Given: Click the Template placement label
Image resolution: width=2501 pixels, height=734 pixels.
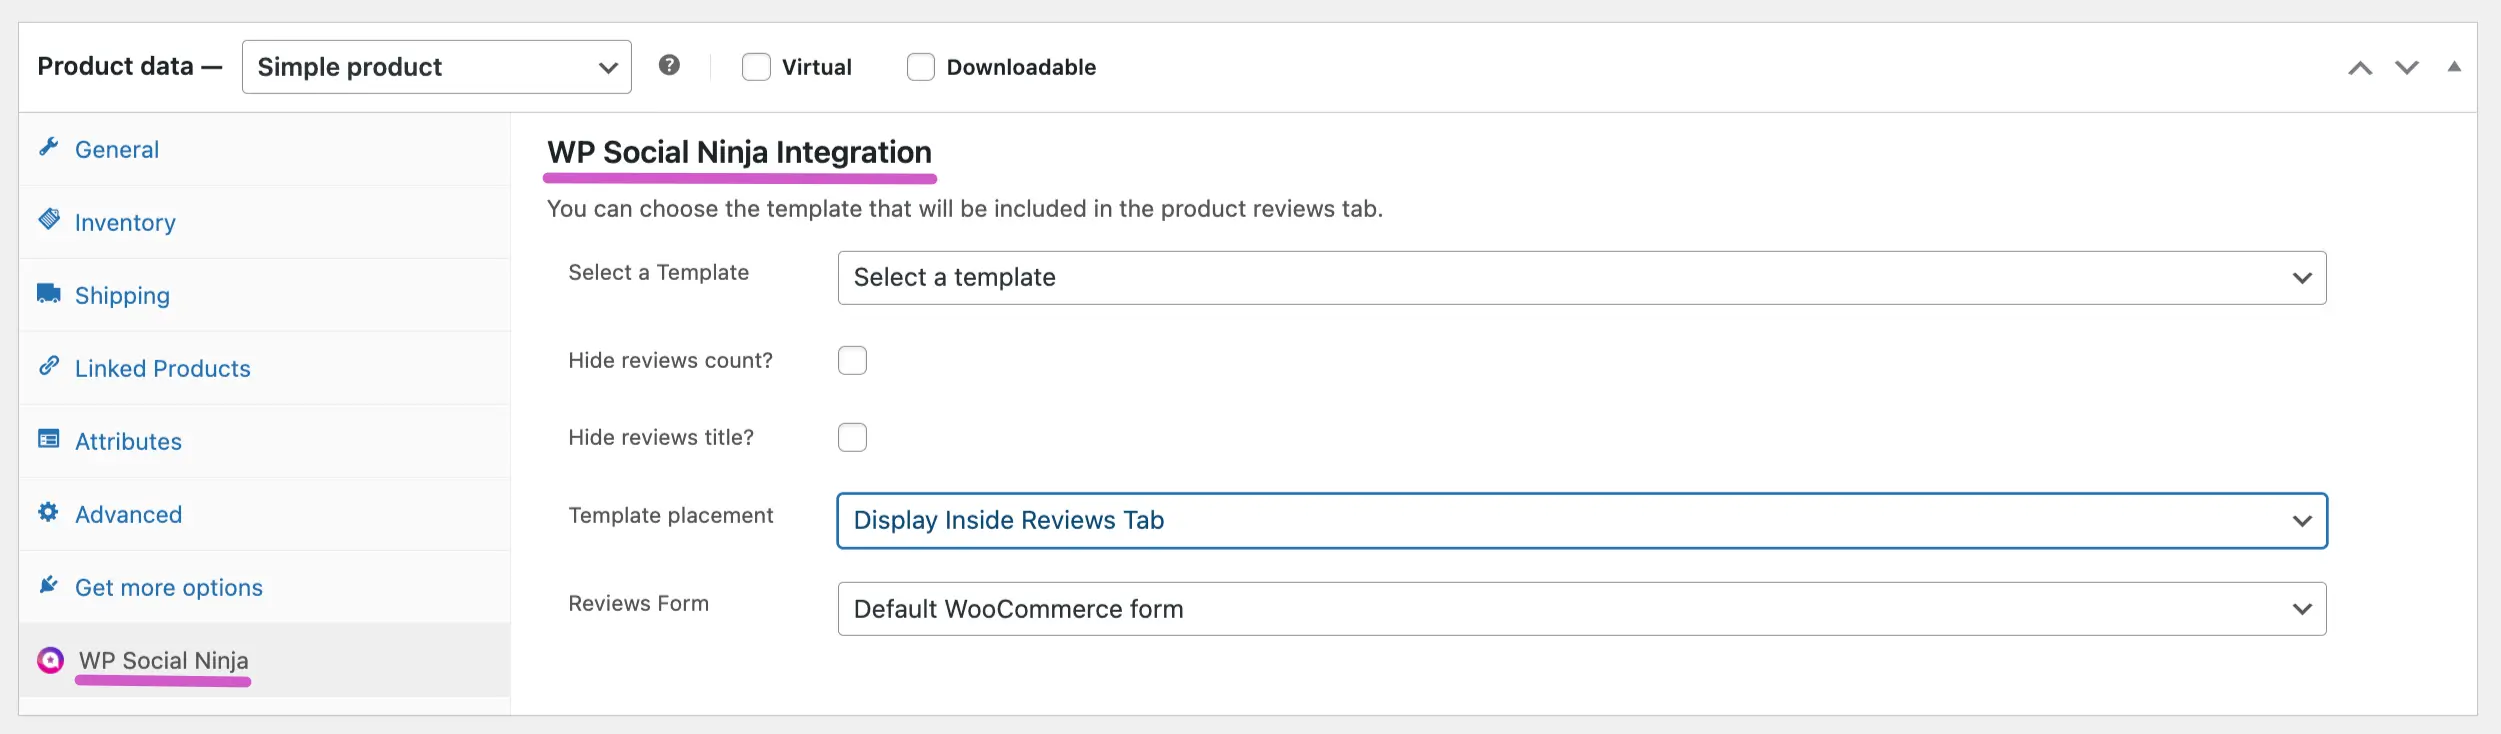Looking at the screenshot, I should [671, 515].
